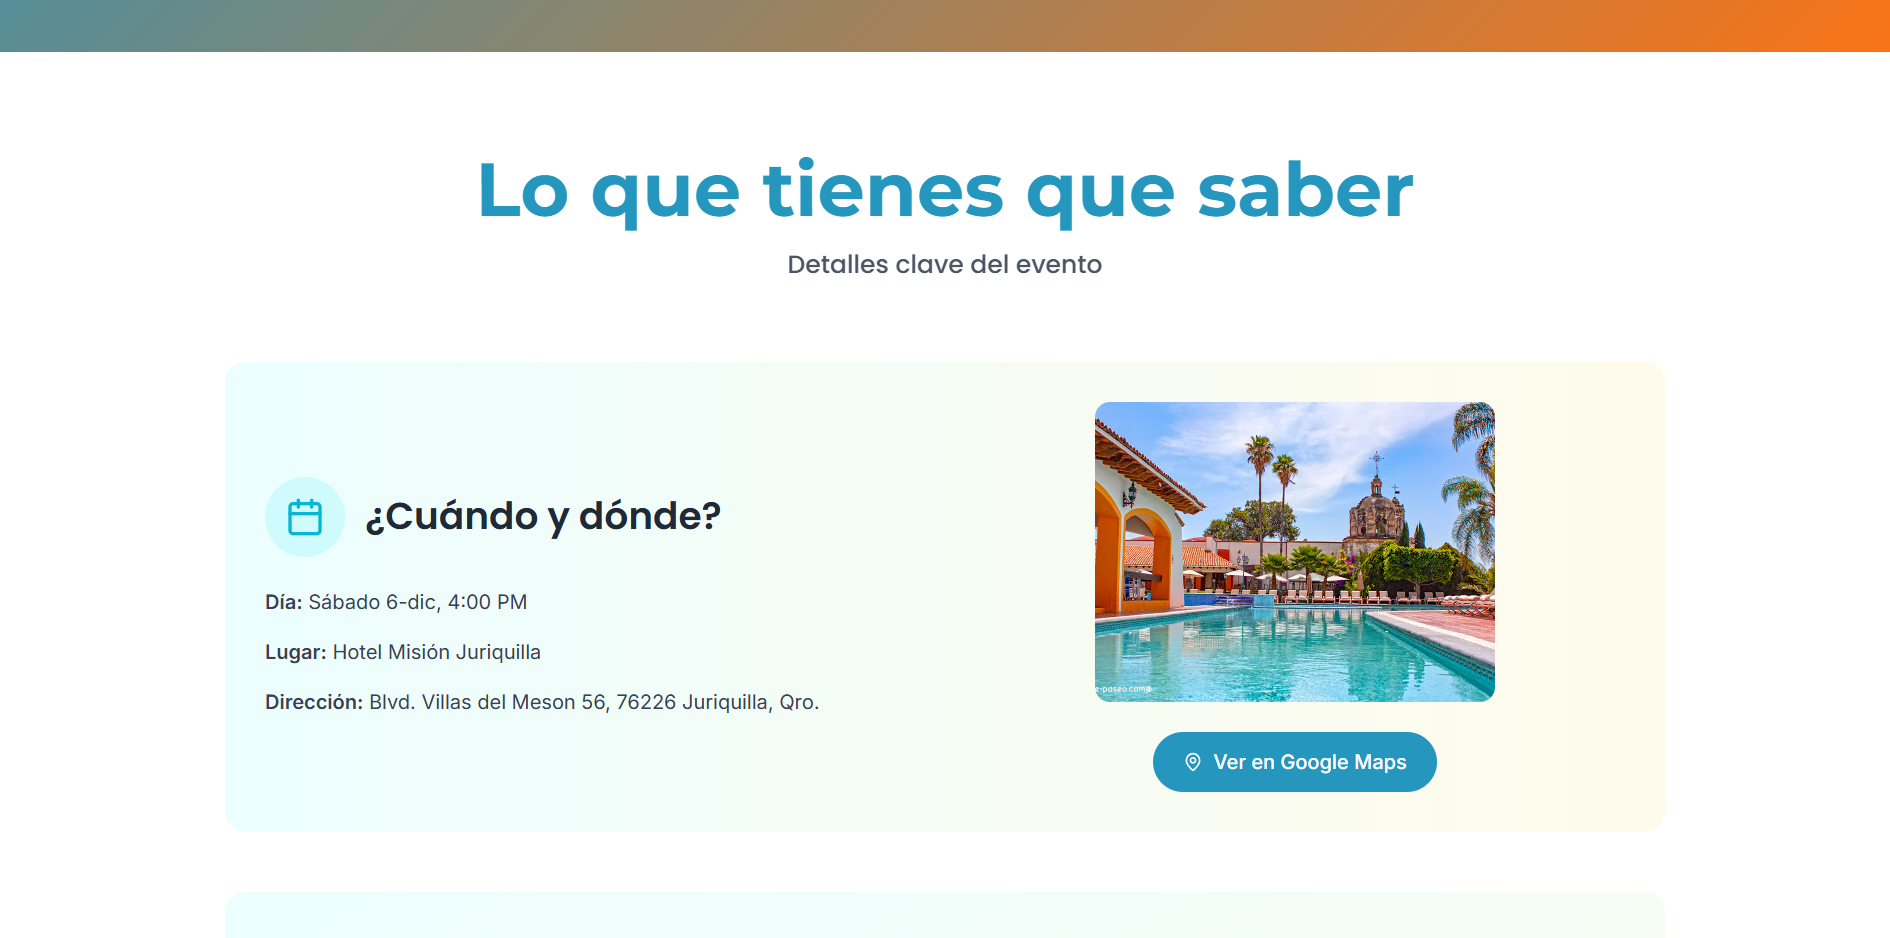The height and width of the screenshot is (938, 1890).
Task: Click the hotel pool photo thumbnail
Action: point(1295,552)
